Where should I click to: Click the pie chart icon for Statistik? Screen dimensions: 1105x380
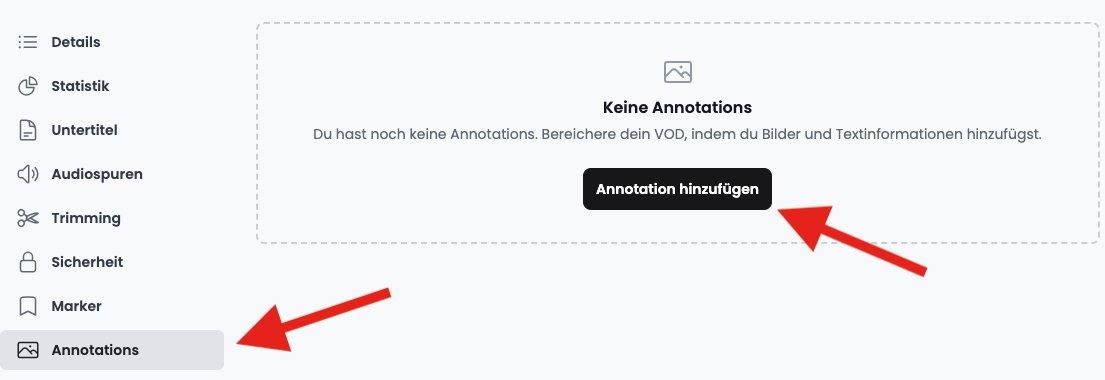tap(27, 87)
